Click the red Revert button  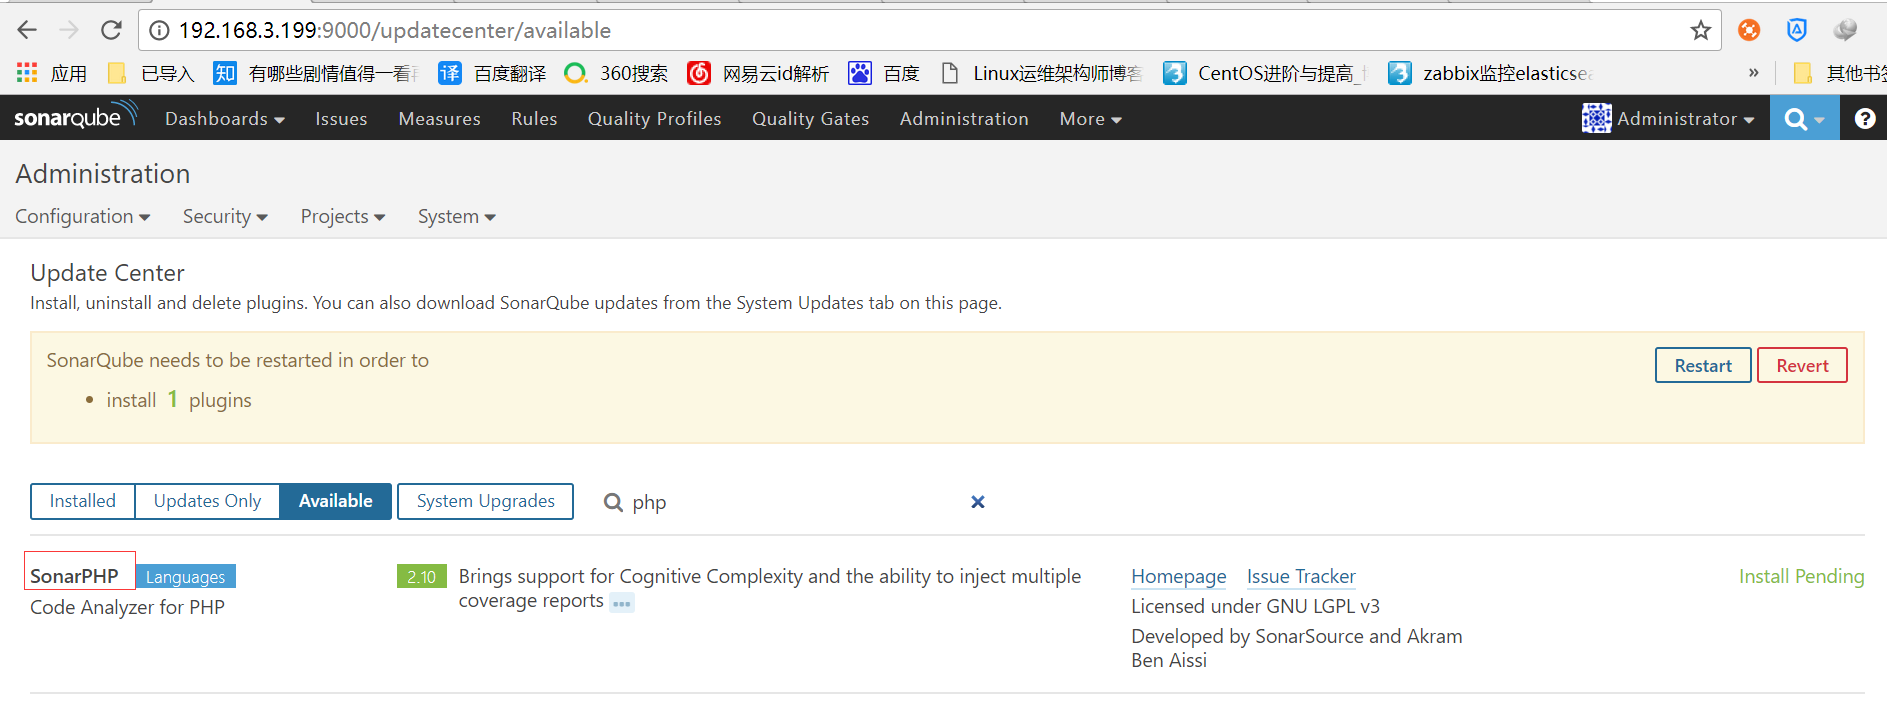1801,366
